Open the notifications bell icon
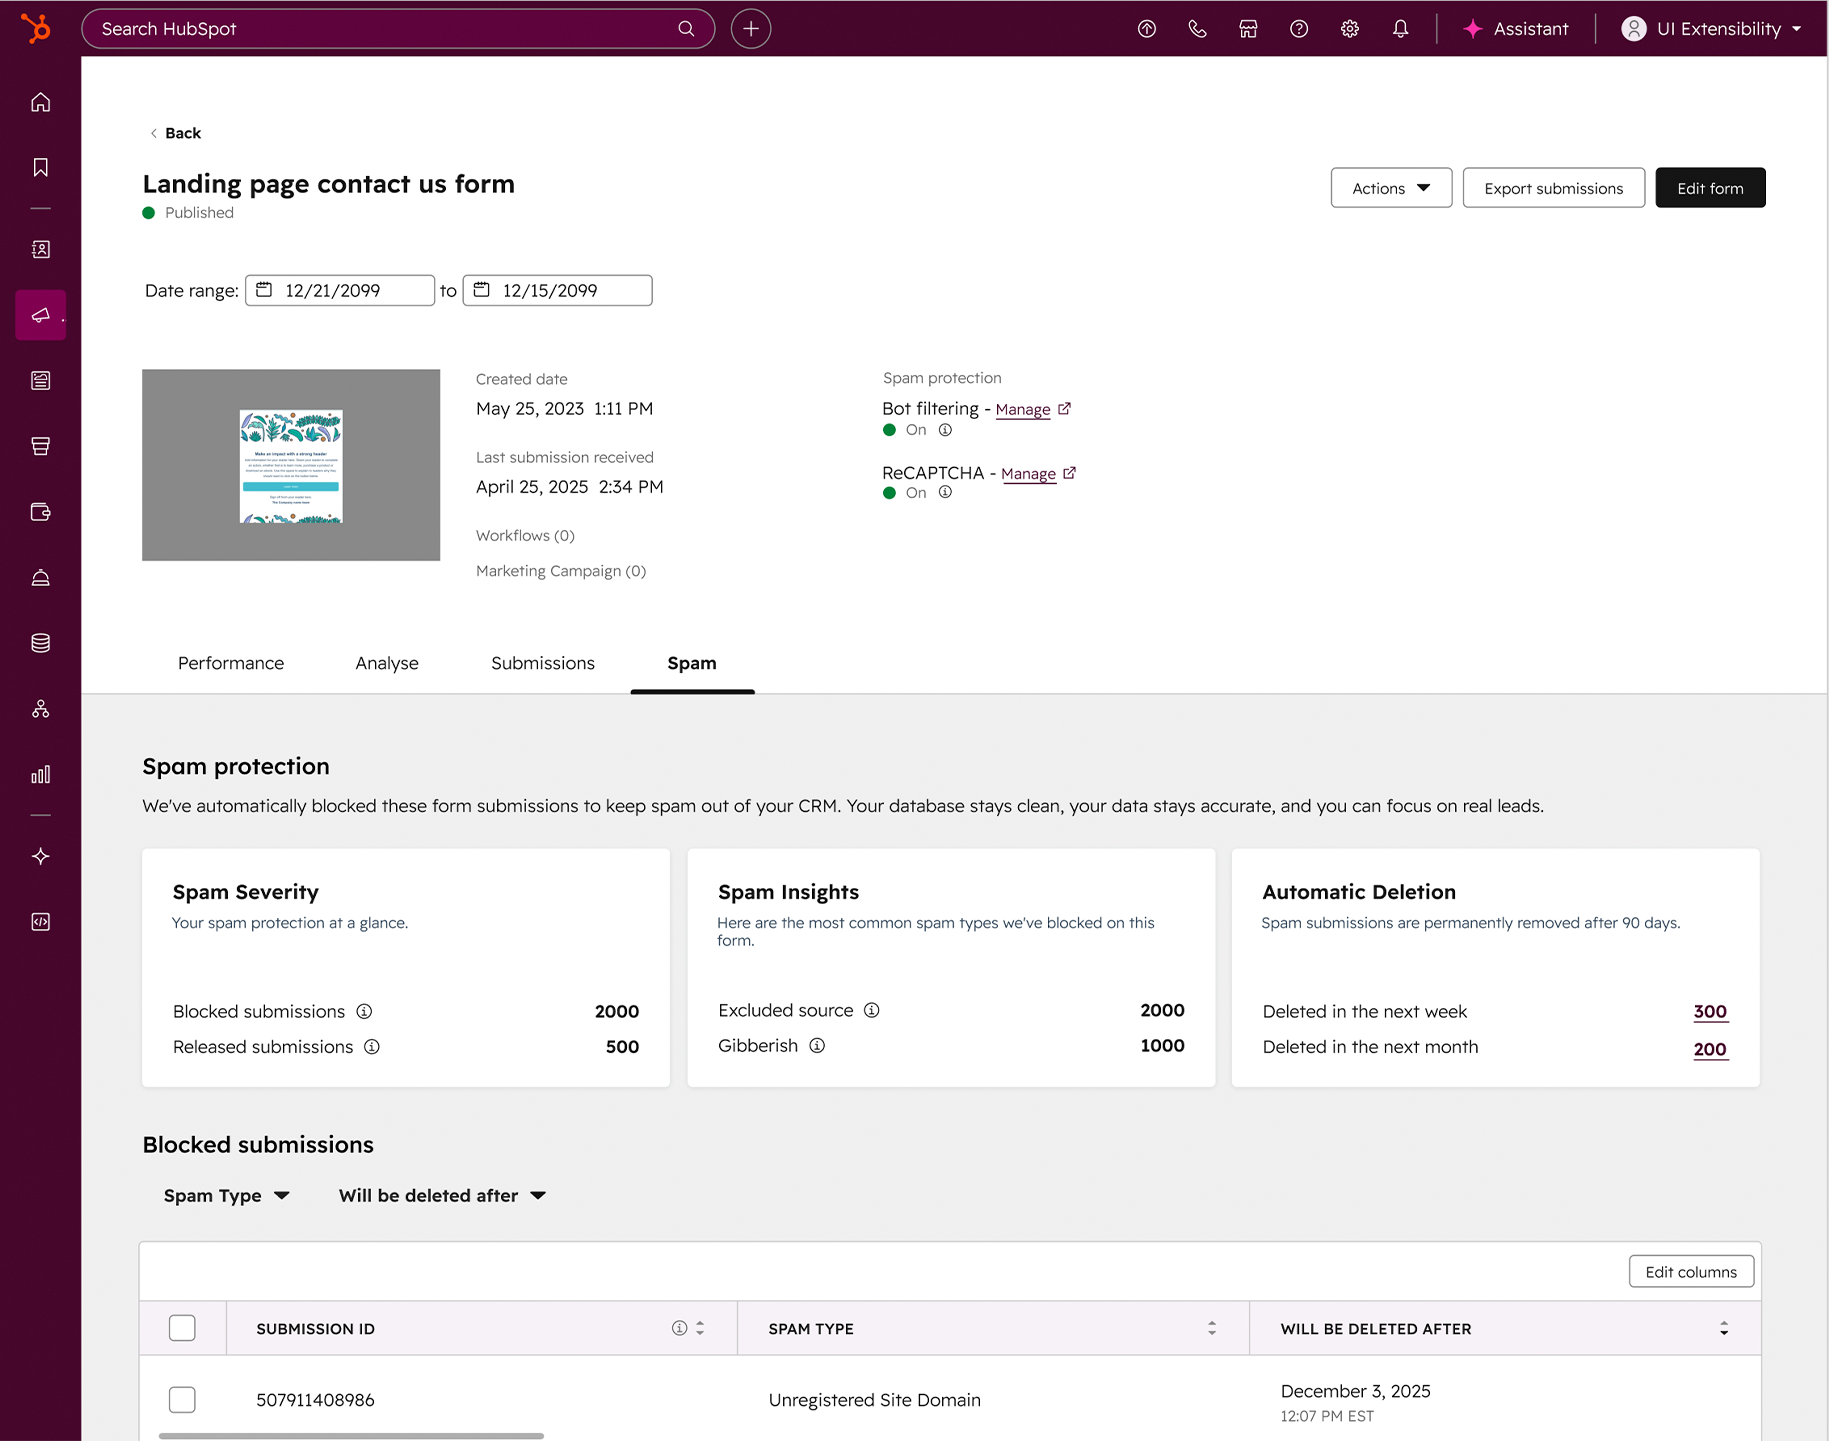 [x=1401, y=29]
